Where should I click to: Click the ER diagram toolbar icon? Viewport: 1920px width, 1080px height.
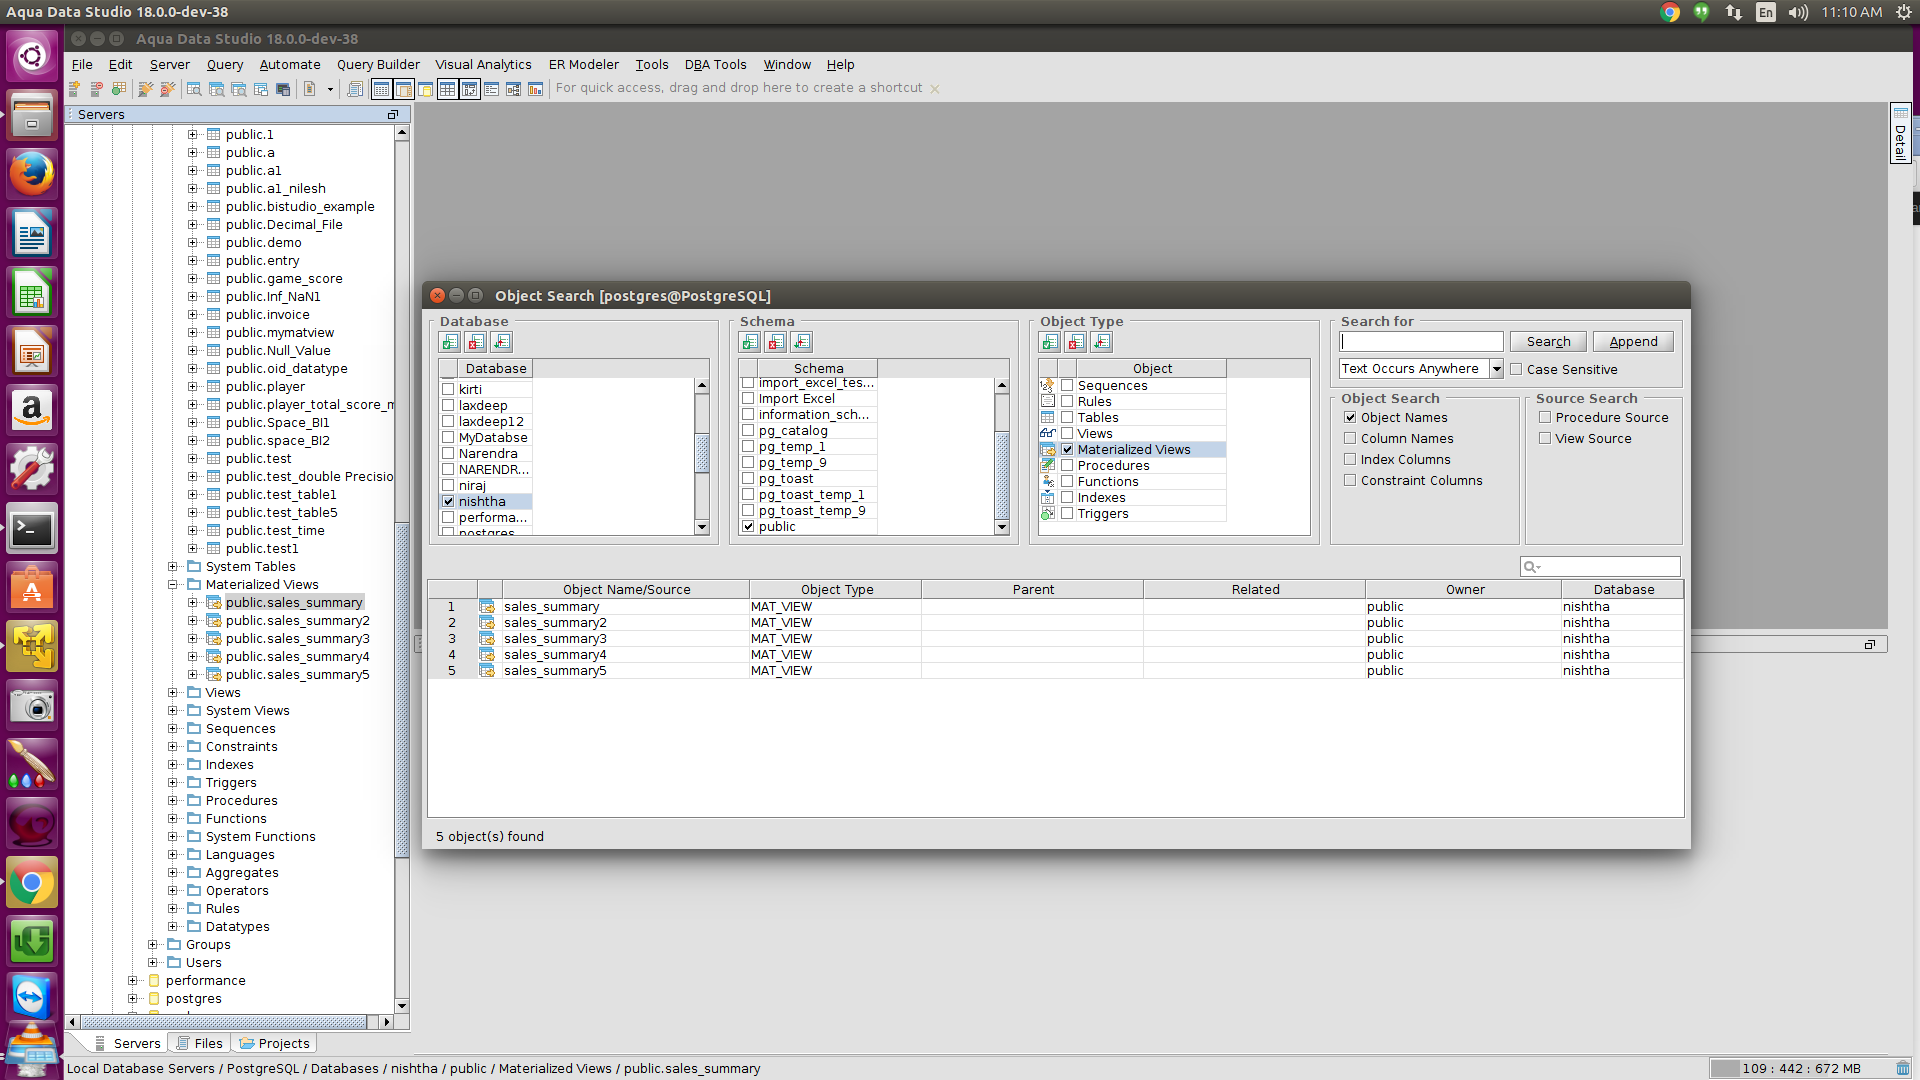point(513,89)
